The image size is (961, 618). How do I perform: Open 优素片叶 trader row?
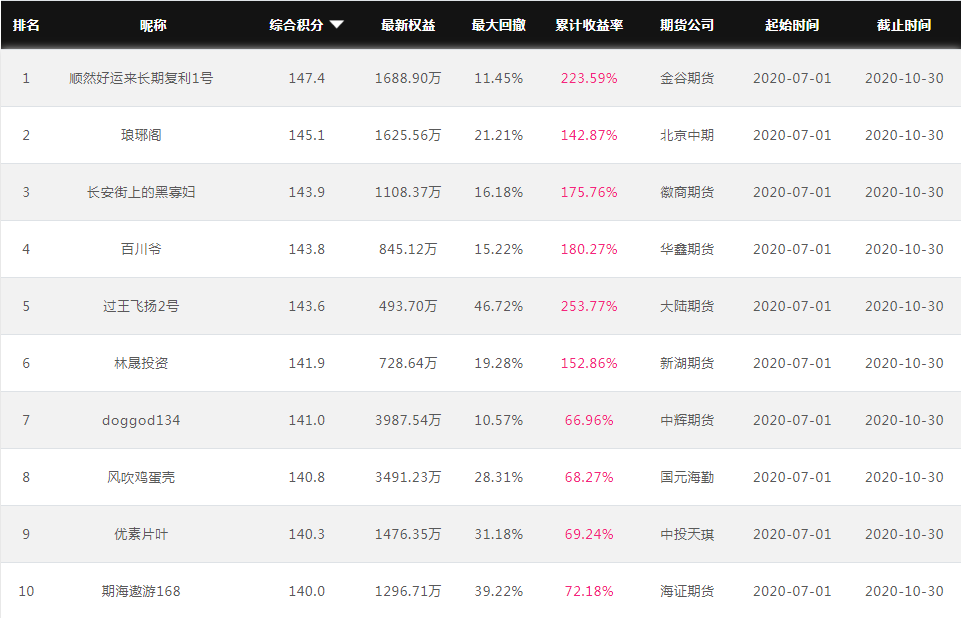[141, 534]
